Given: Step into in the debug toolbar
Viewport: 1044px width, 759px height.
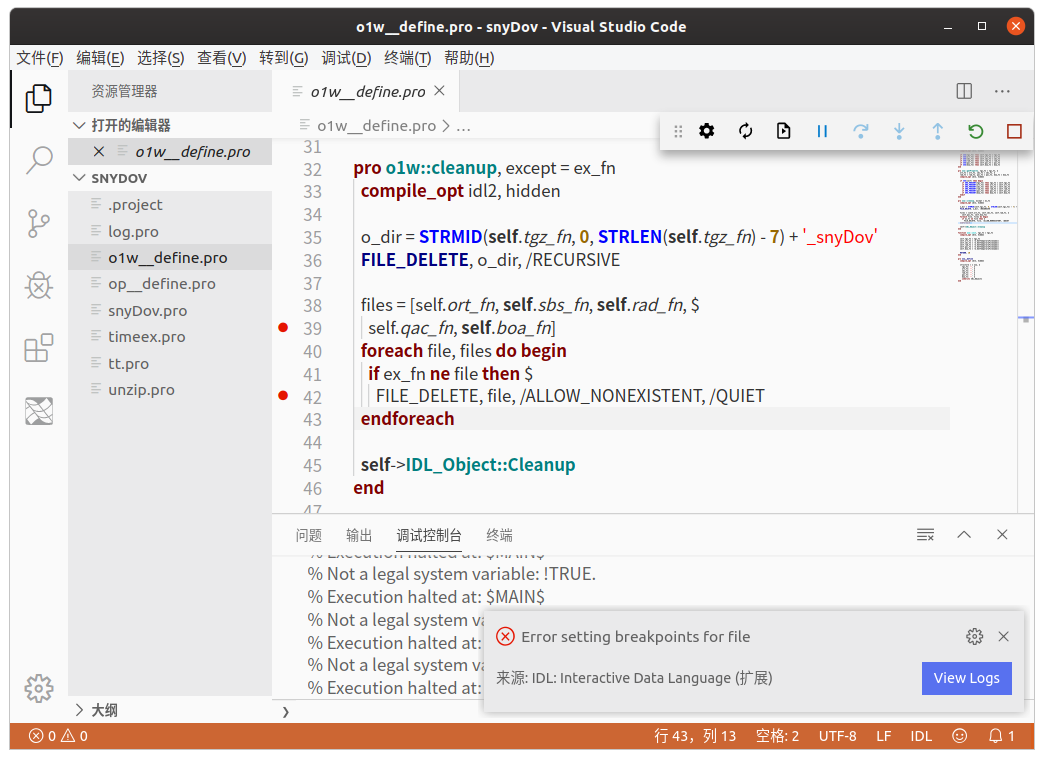Looking at the screenshot, I should 899,131.
